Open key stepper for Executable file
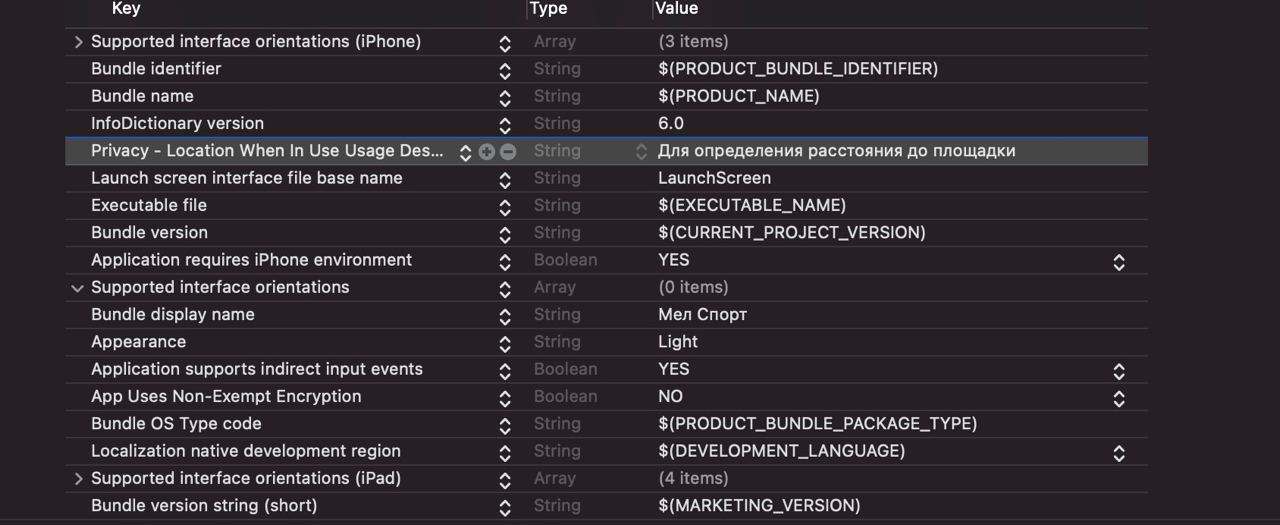This screenshot has height=525, width=1280. [x=505, y=207]
